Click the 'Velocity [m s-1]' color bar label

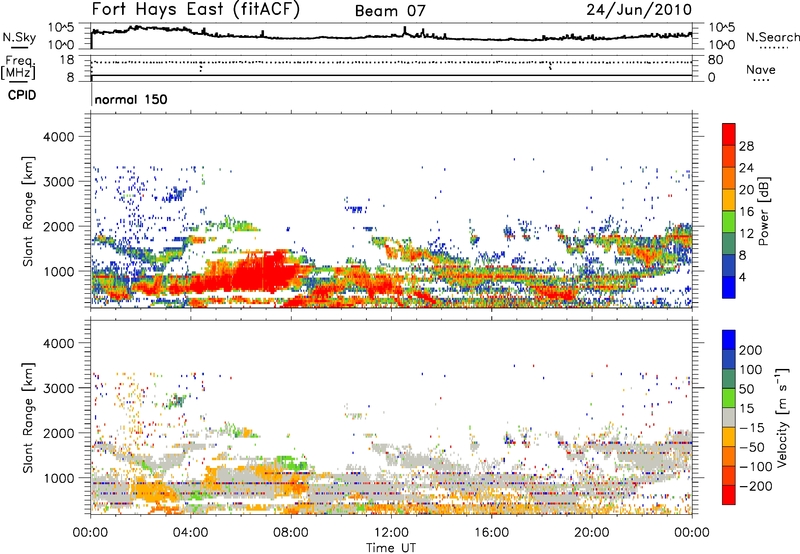click(x=782, y=417)
